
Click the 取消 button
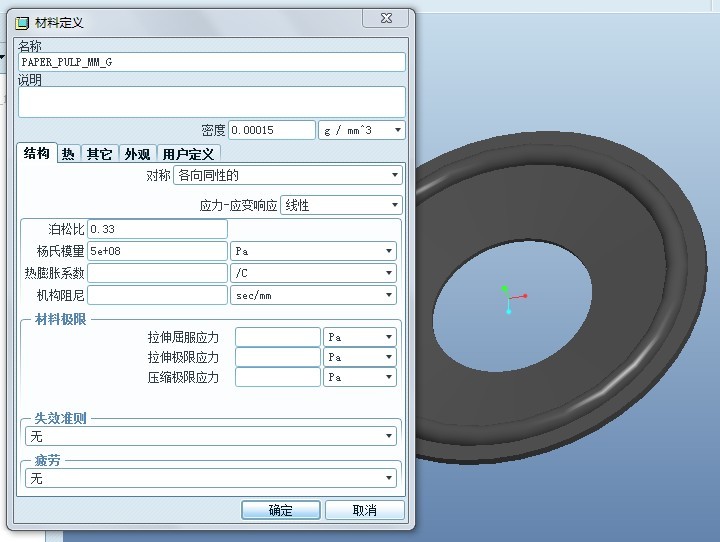point(365,510)
